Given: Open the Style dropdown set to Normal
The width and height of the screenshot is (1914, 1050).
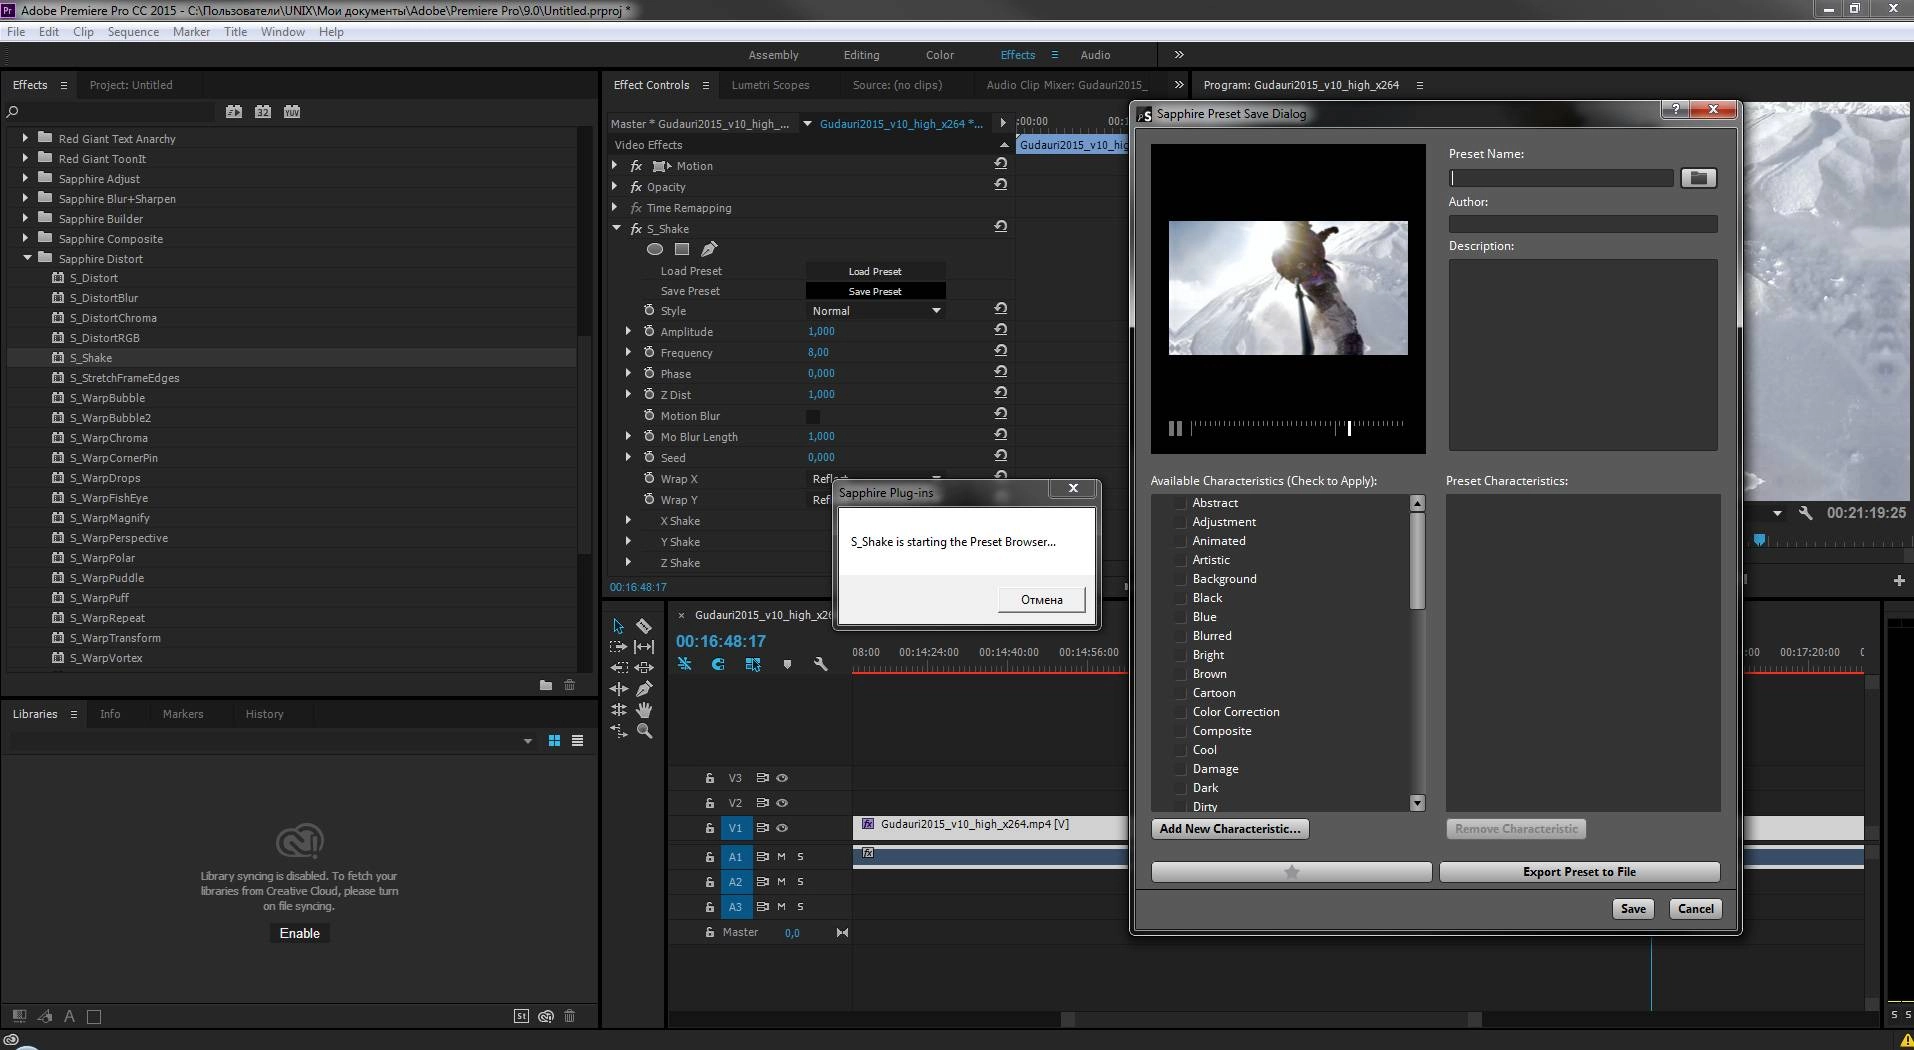Looking at the screenshot, I should click(x=876, y=311).
